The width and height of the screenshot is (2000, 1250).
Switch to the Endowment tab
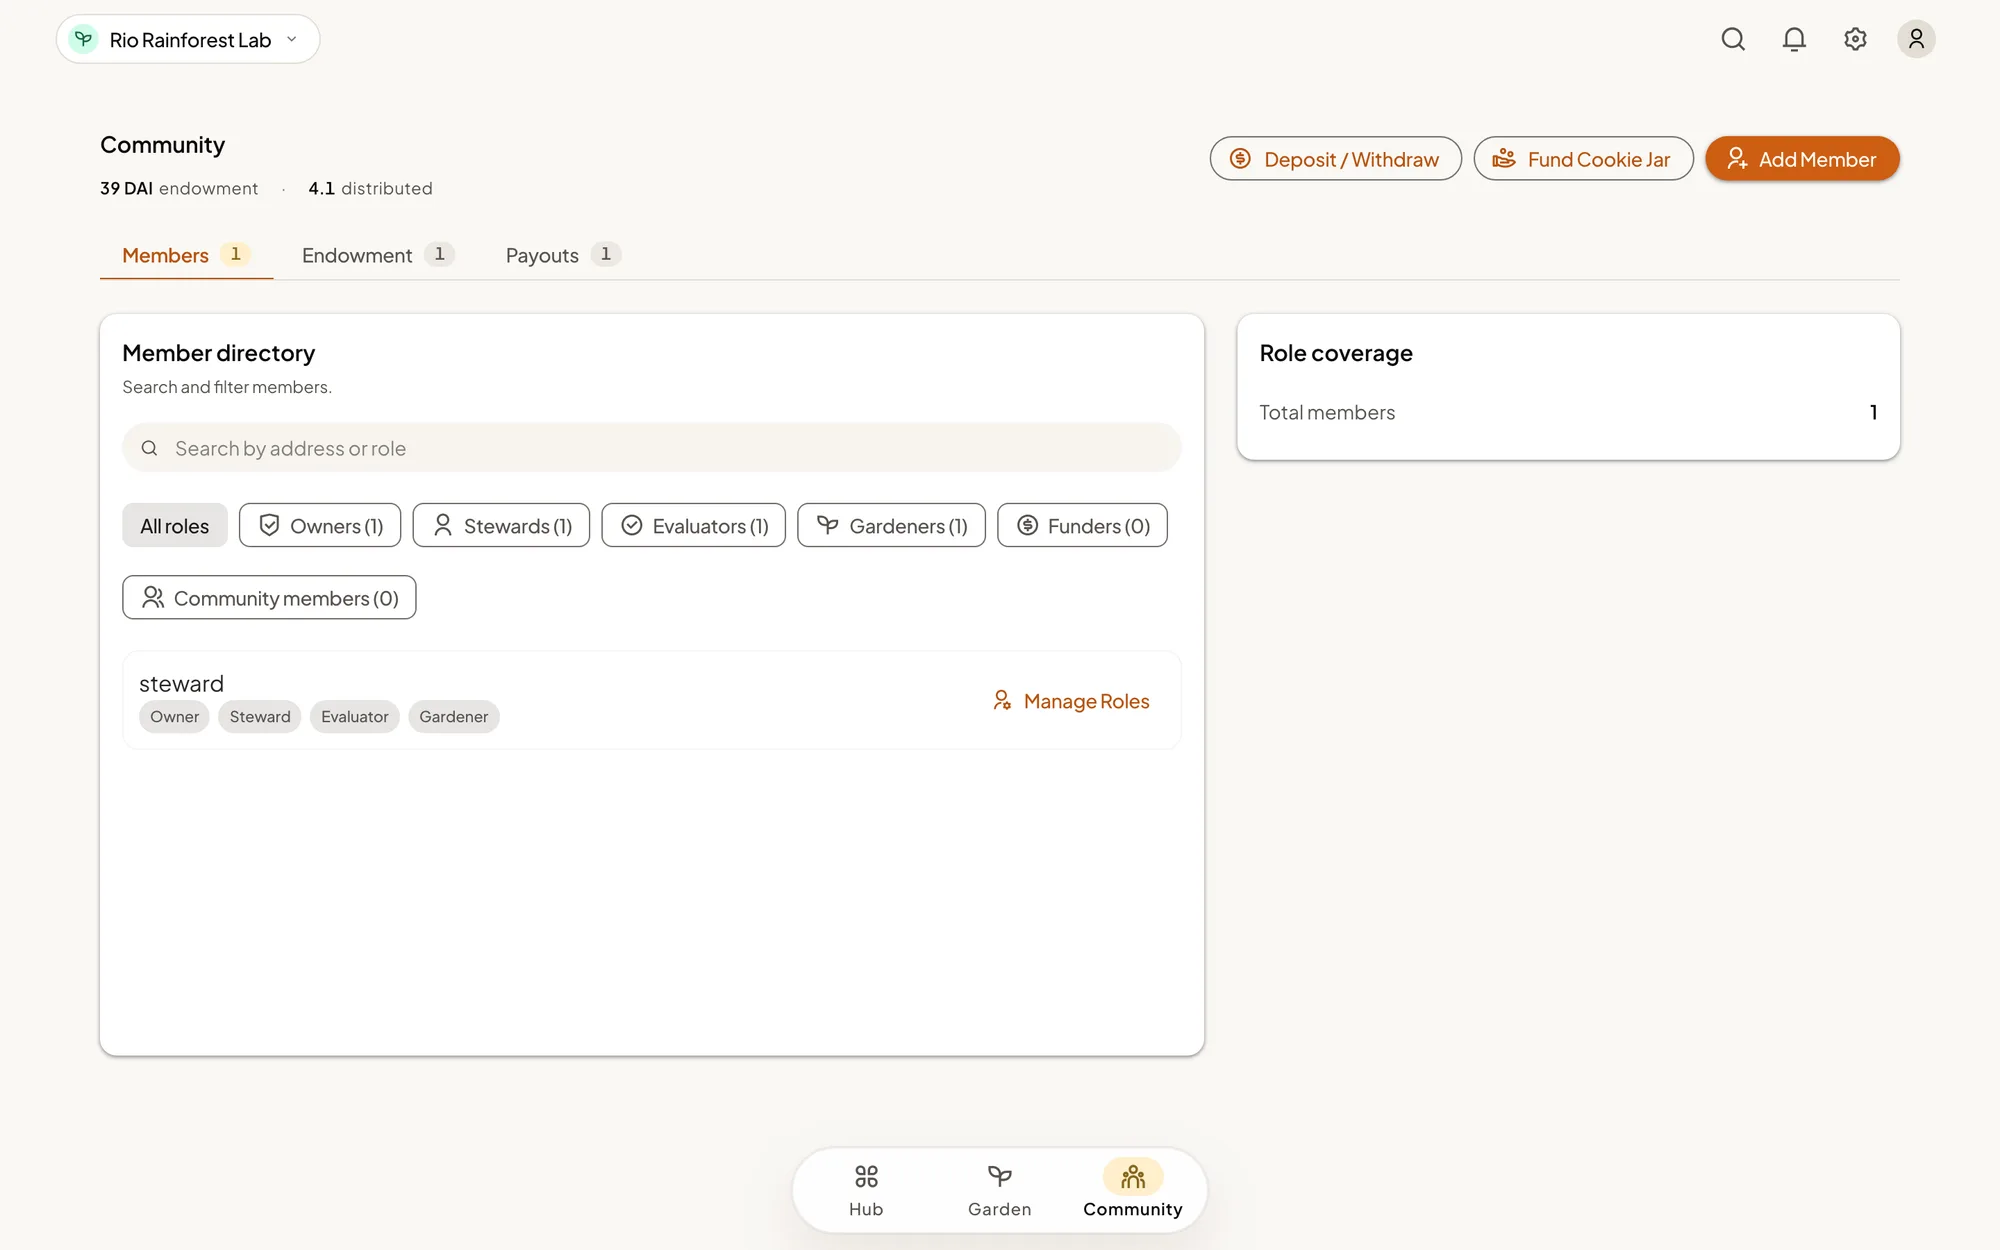(378, 255)
